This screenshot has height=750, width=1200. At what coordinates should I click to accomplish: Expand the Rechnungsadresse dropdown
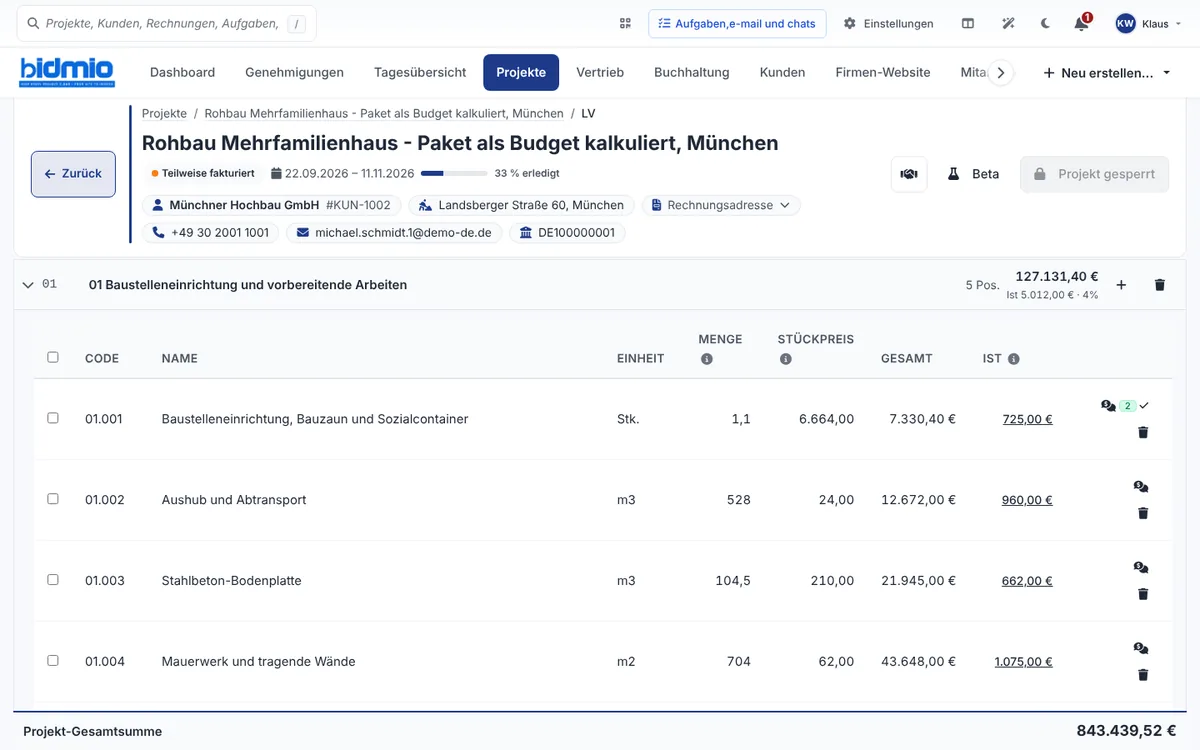(720, 205)
